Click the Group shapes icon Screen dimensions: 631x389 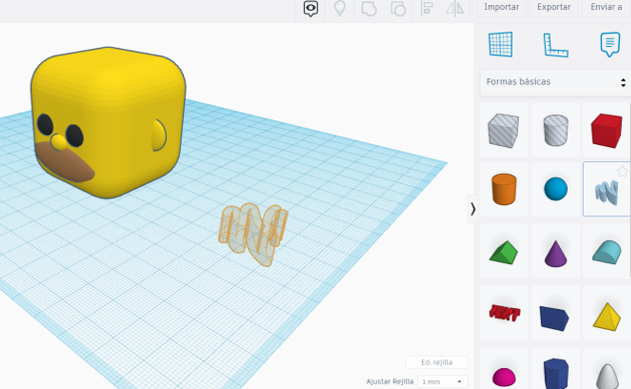(369, 8)
